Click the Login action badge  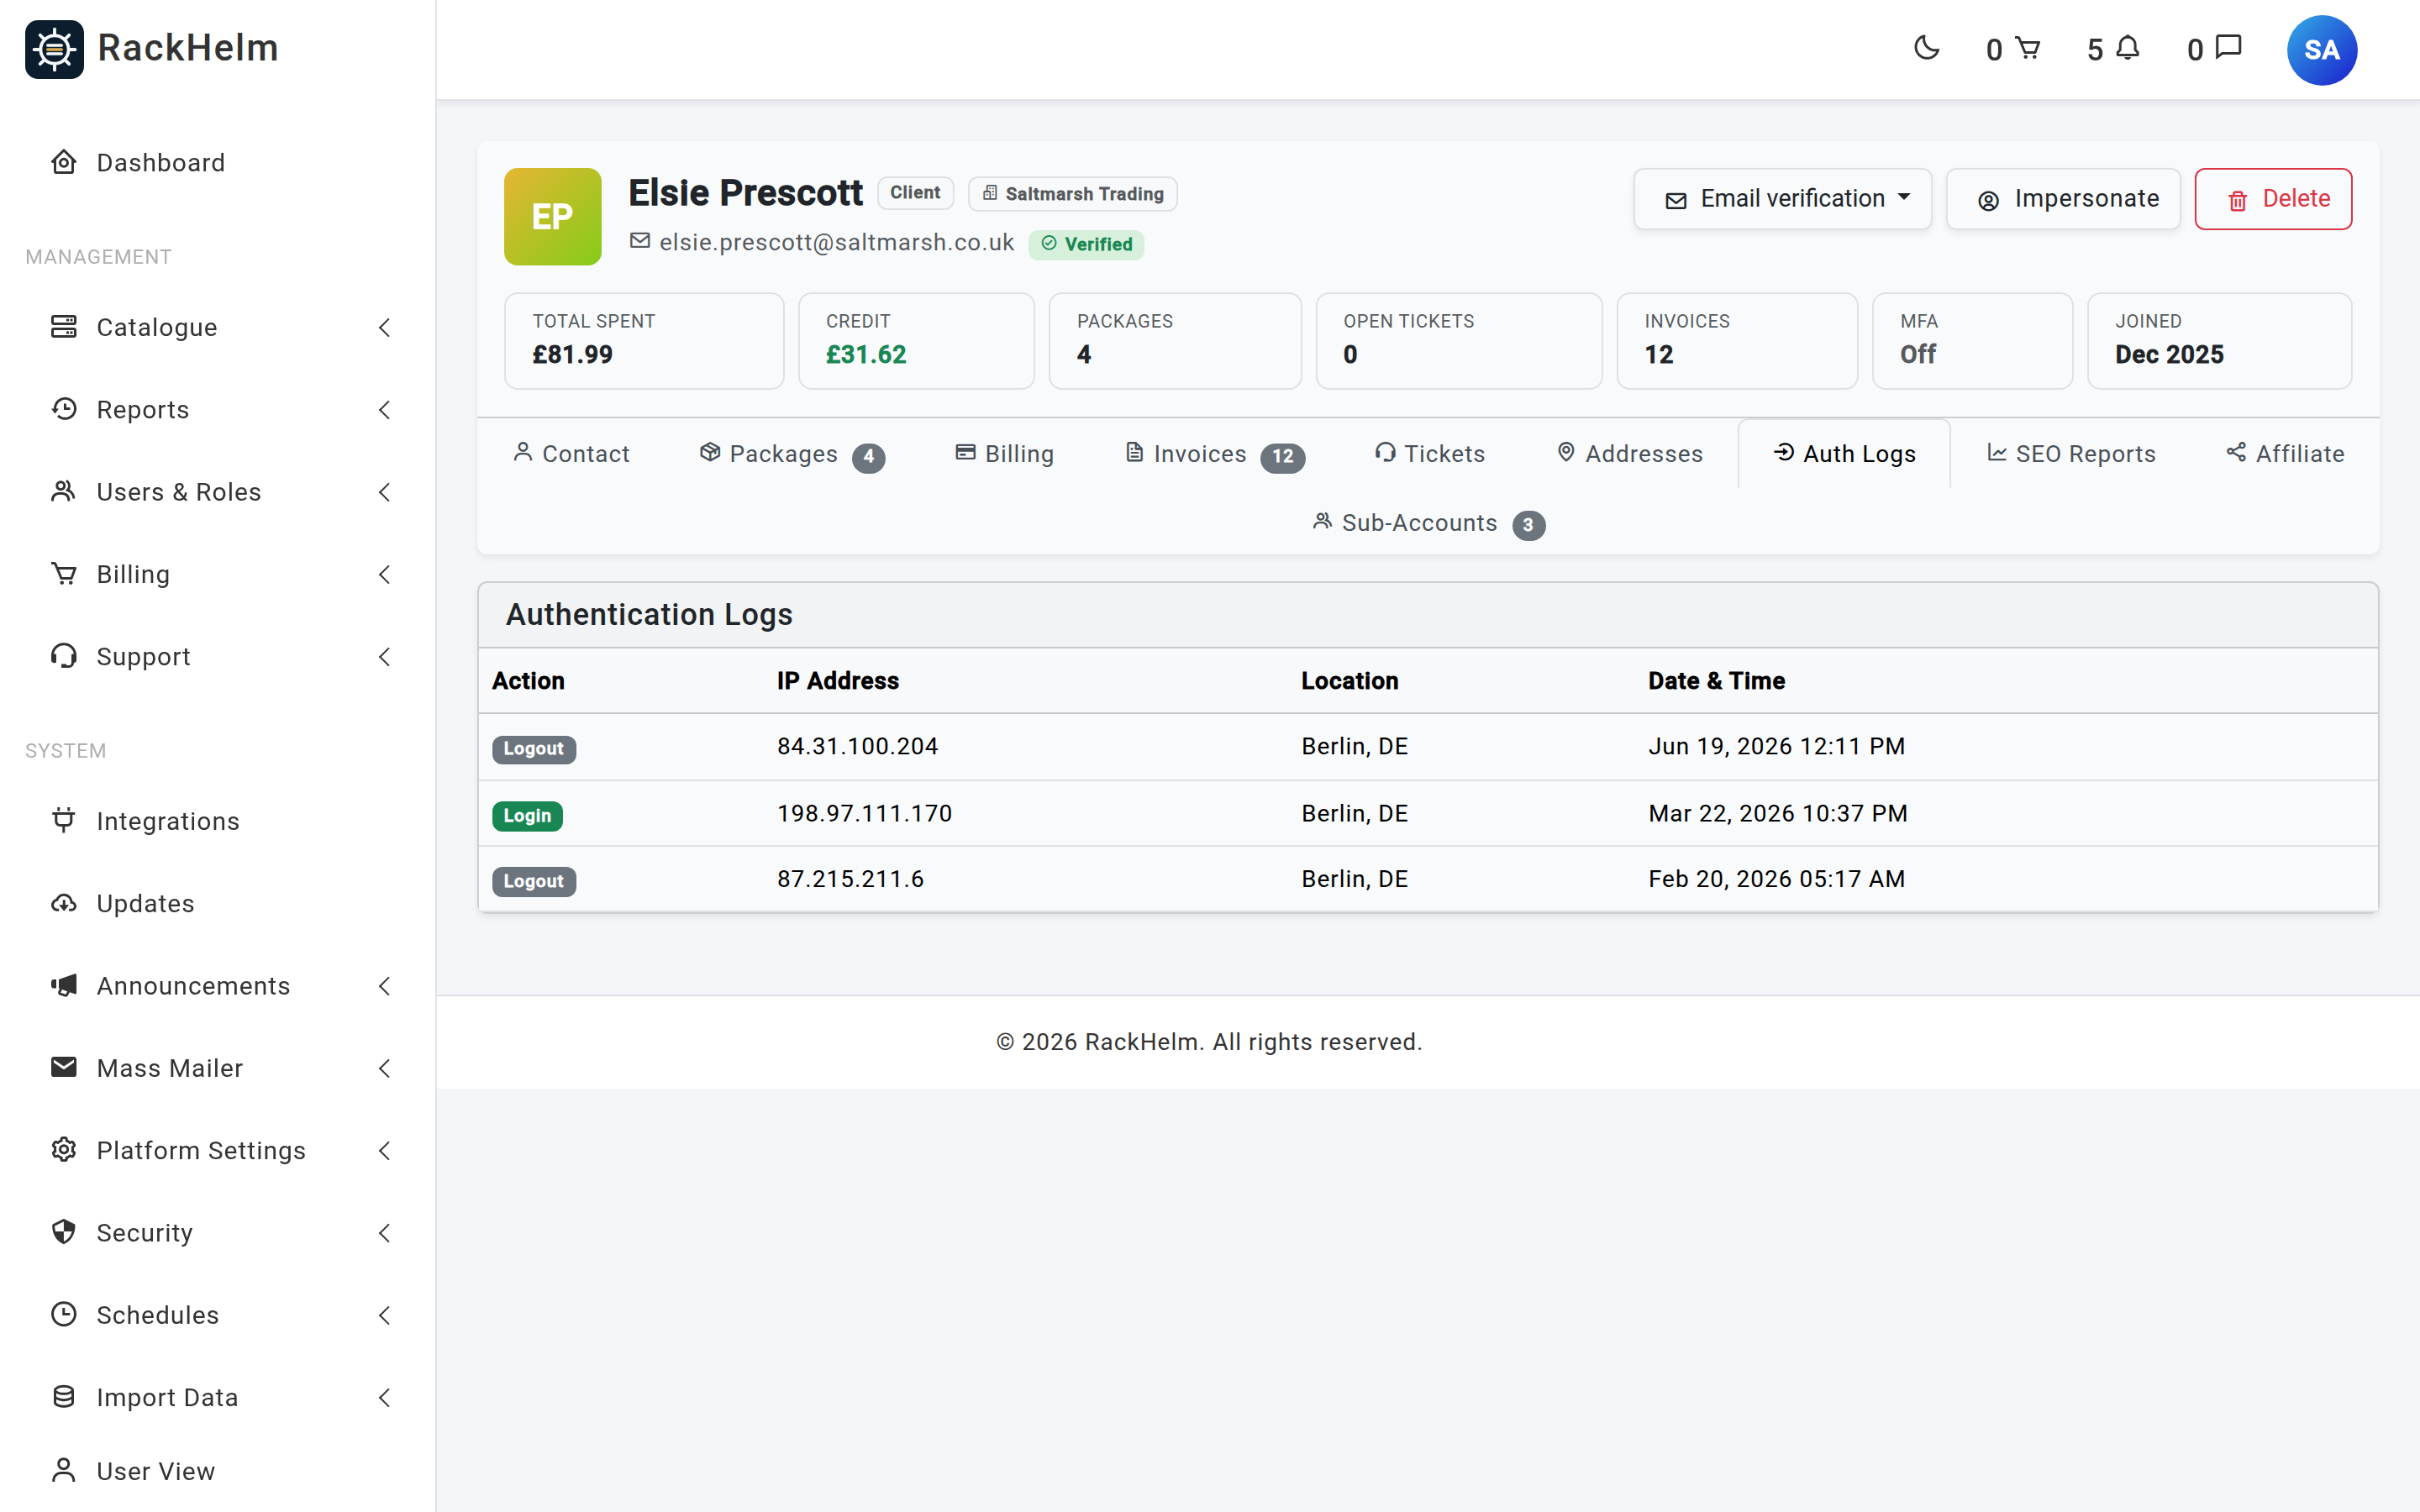[x=527, y=816]
